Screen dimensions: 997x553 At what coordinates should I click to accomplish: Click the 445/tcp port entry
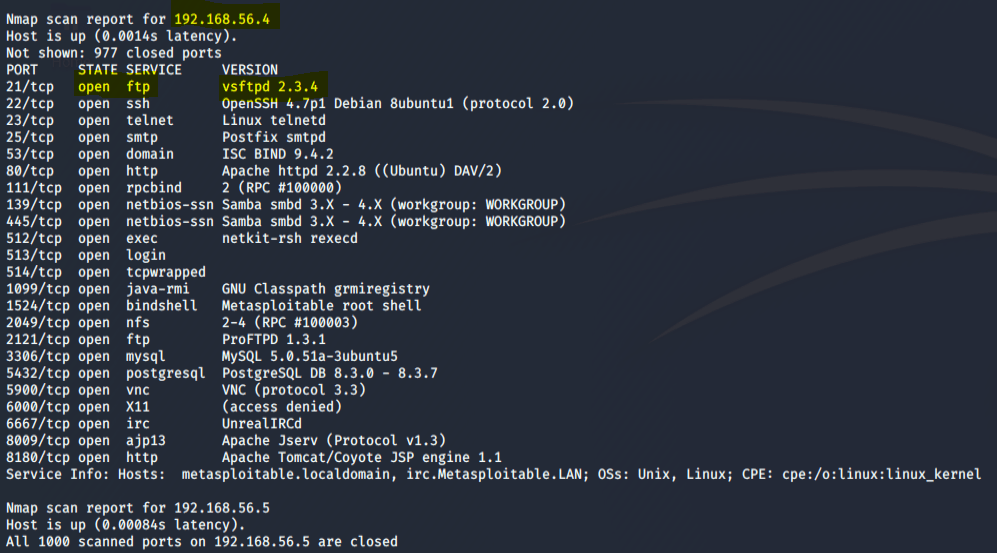pyautogui.click(x=34, y=222)
